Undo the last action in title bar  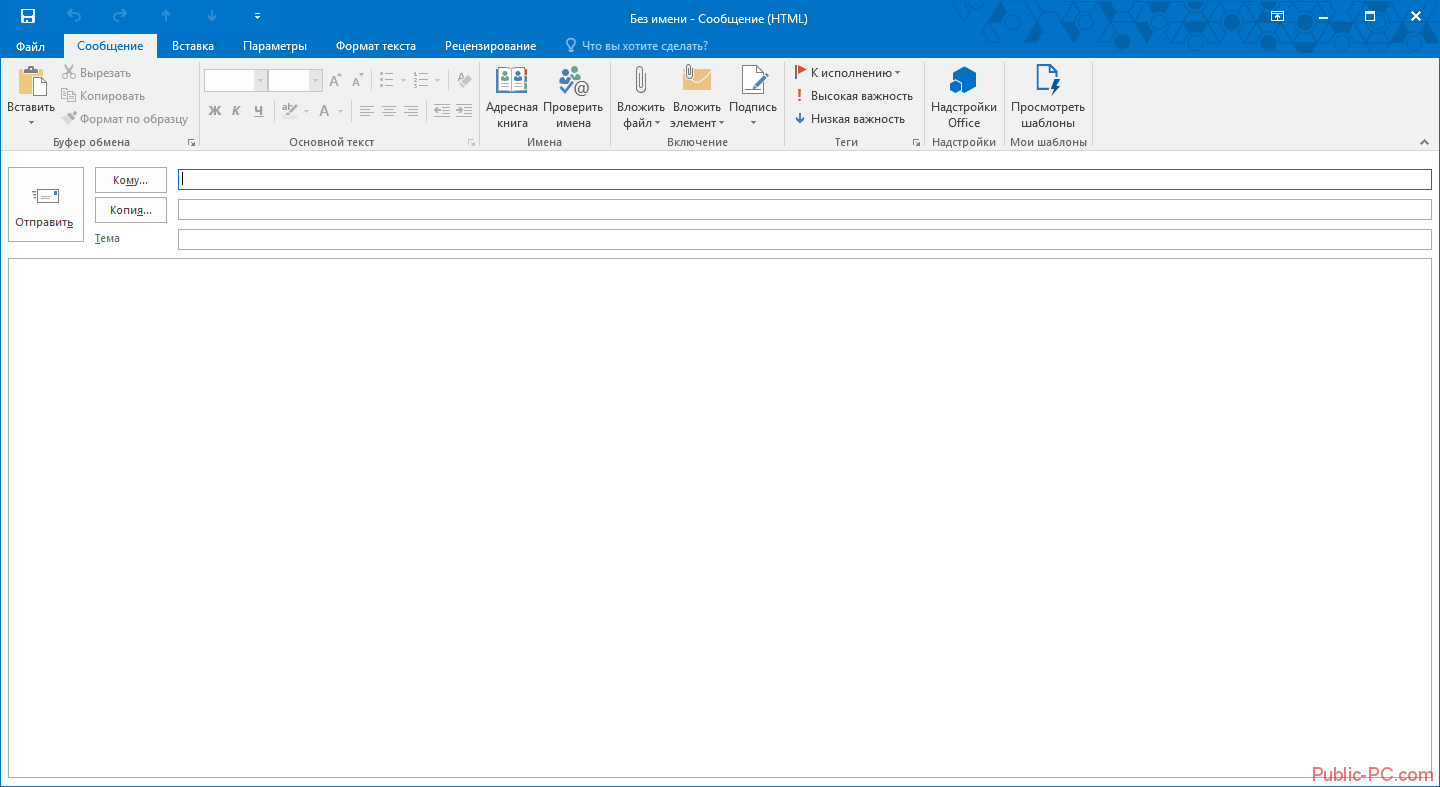[x=74, y=16]
